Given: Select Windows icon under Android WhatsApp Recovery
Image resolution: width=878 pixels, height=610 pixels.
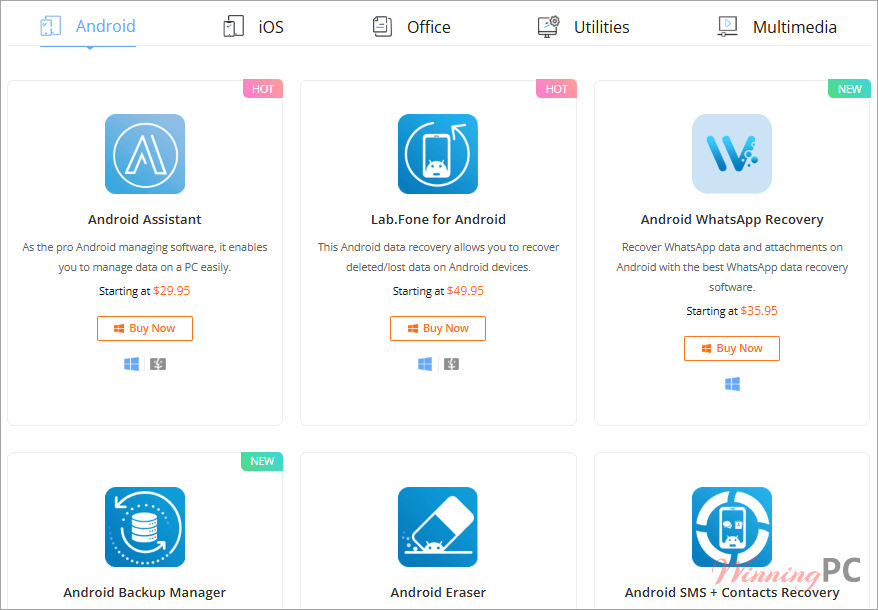Looking at the screenshot, I should coord(732,384).
